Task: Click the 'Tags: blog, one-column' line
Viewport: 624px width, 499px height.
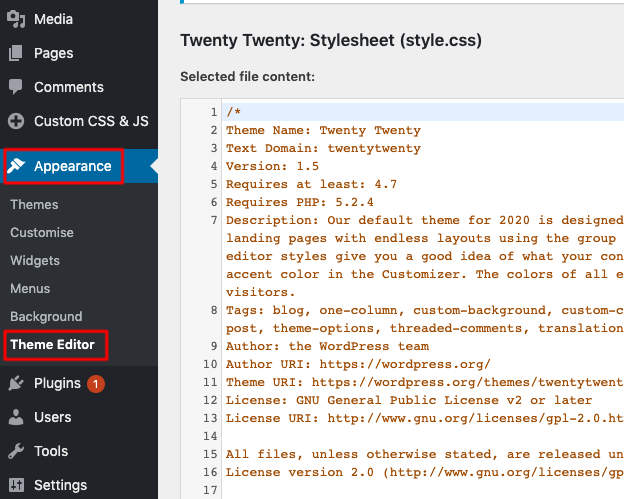Action: coord(425,310)
